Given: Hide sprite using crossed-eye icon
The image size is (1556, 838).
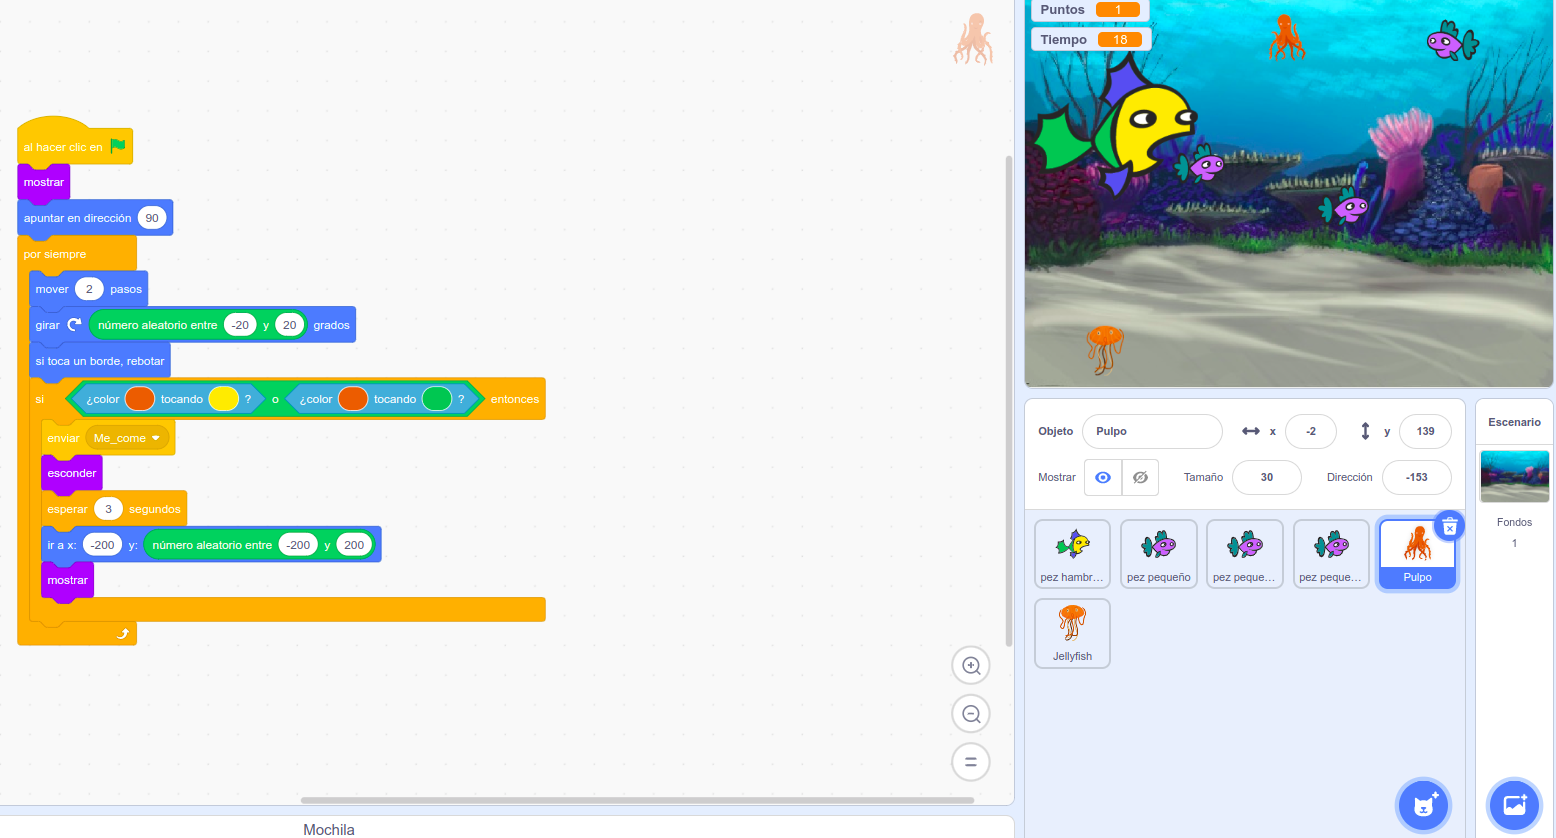Looking at the screenshot, I should (1140, 478).
